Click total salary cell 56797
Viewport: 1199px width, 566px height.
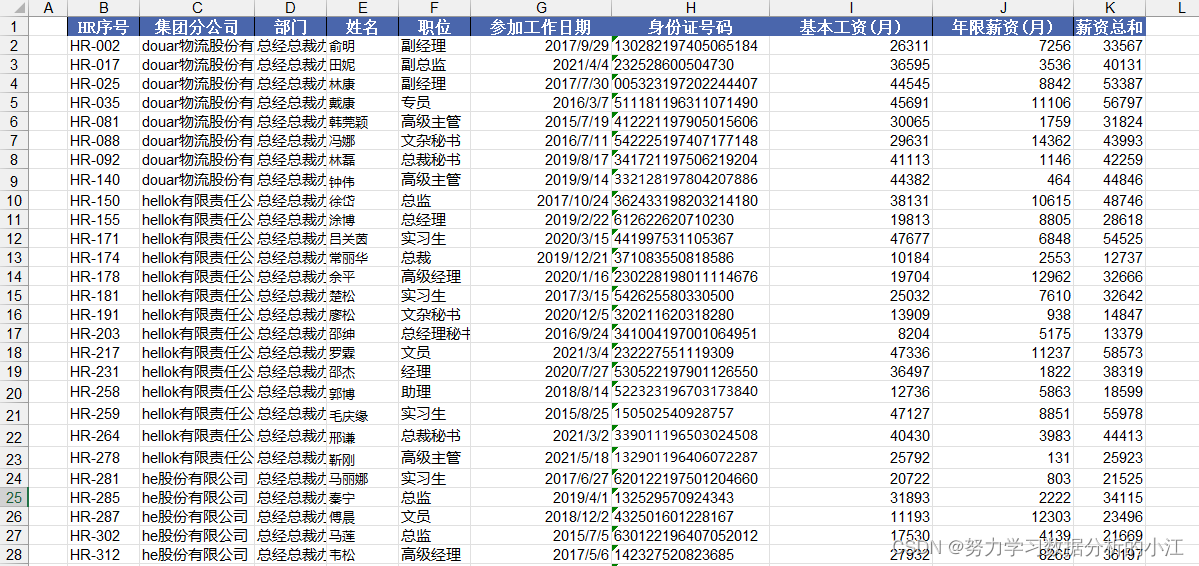pos(1110,102)
